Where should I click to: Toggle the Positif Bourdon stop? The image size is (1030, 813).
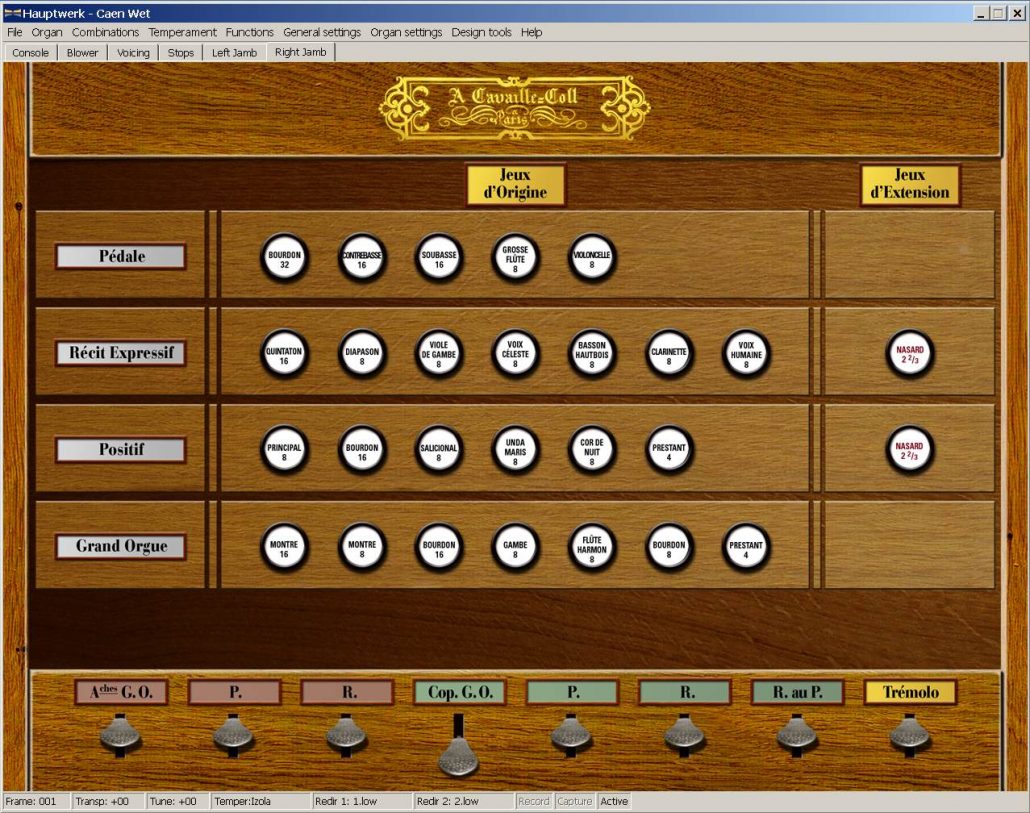pyautogui.click(x=362, y=450)
